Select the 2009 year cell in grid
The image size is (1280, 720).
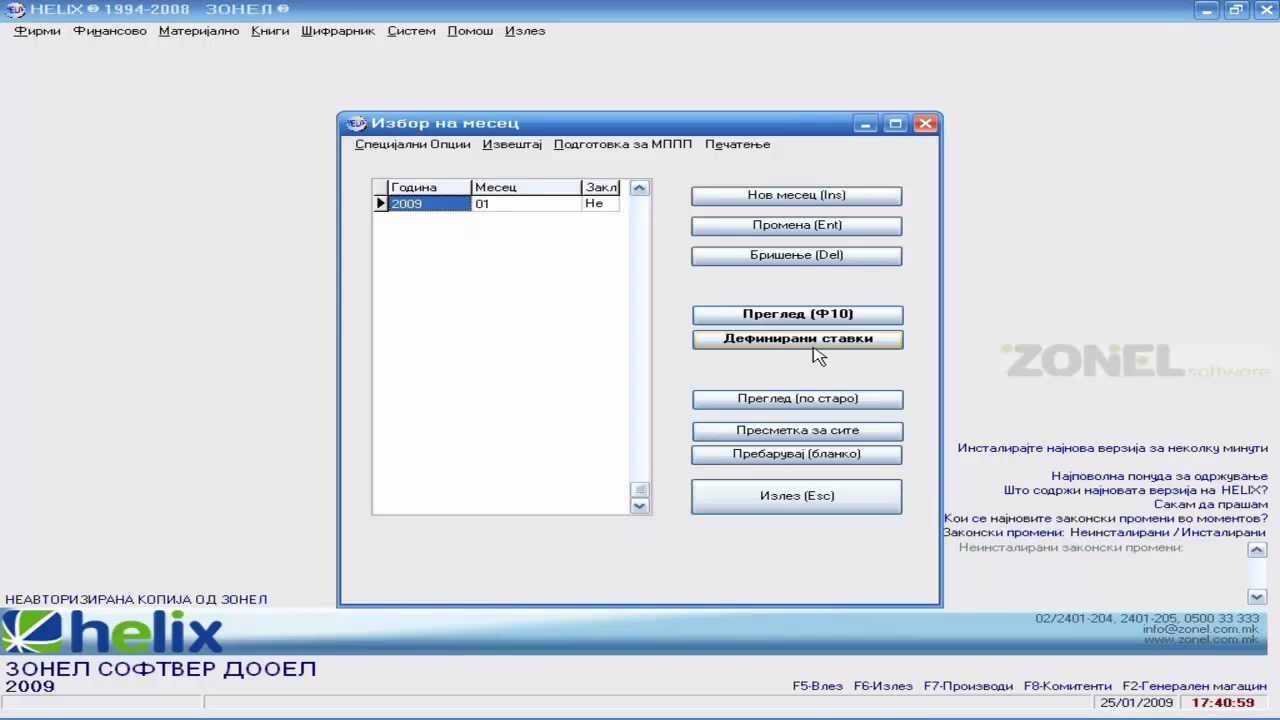click(x=429, y=204)
